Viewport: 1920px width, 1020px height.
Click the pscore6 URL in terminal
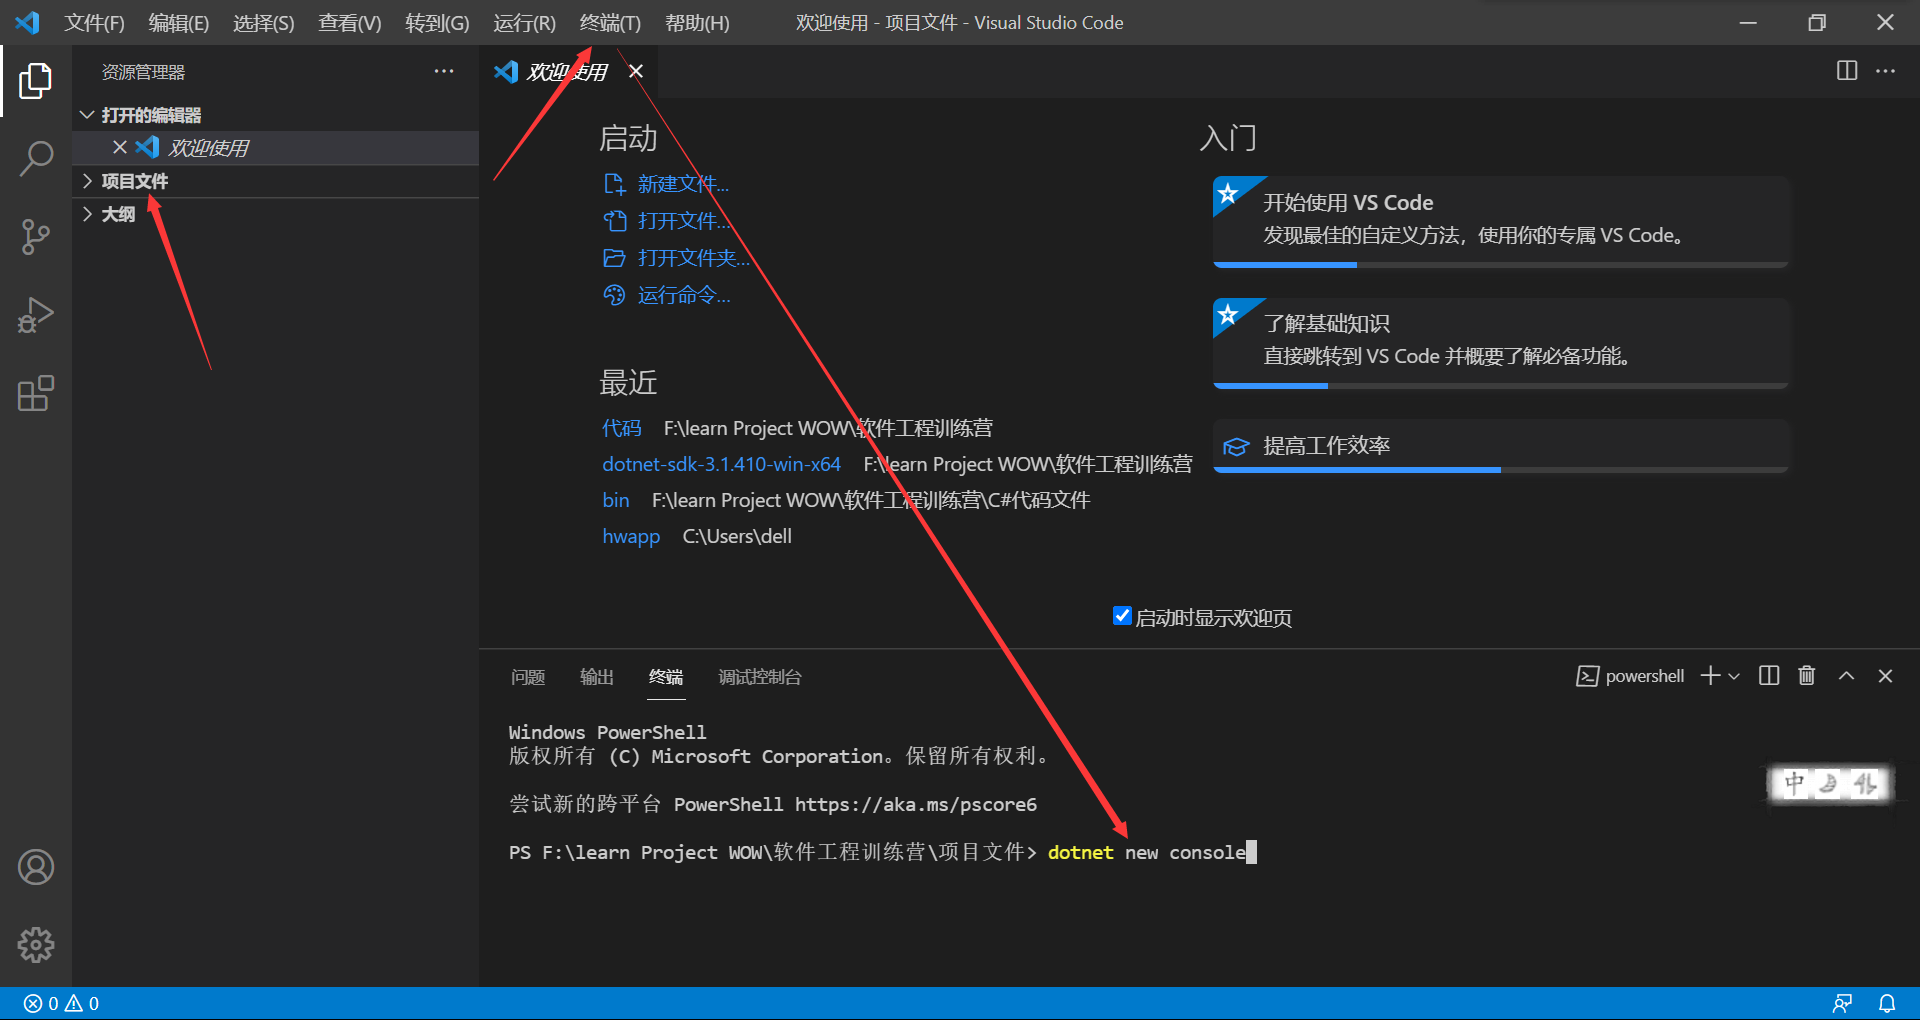pyautogui.click(x=916, y=804)
